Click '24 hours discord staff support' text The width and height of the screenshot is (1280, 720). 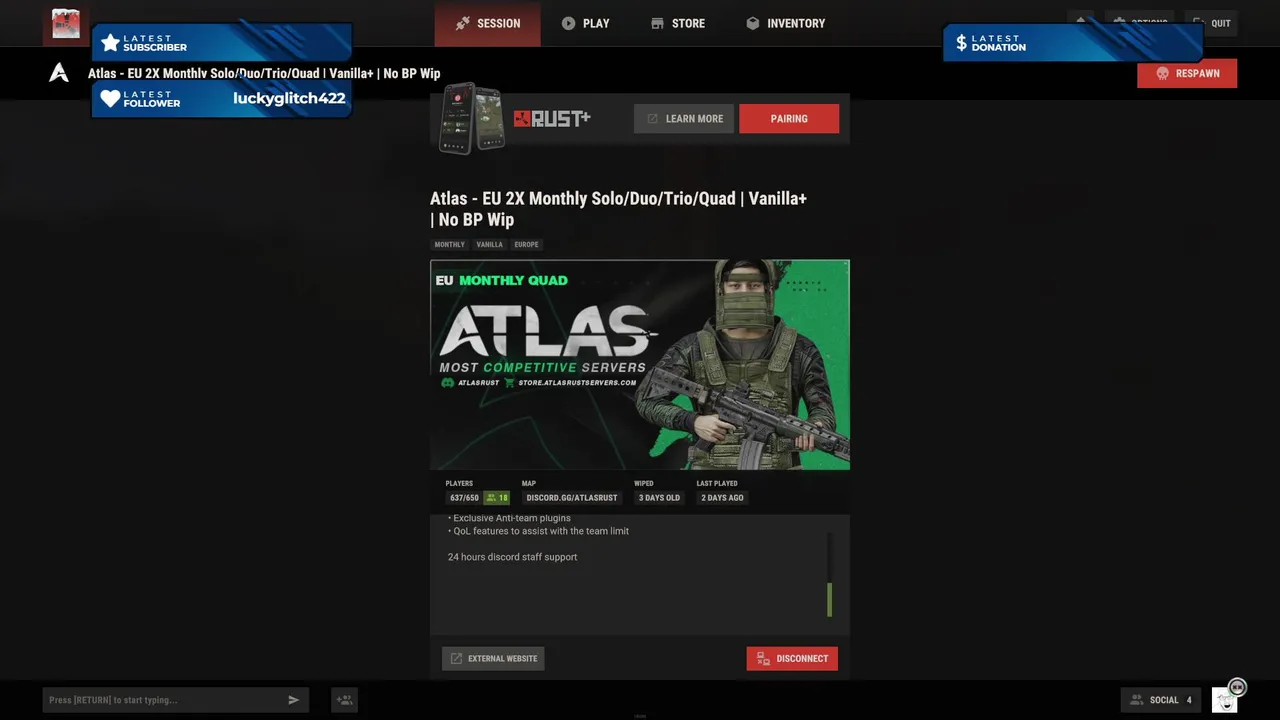(x=512, y=557)
